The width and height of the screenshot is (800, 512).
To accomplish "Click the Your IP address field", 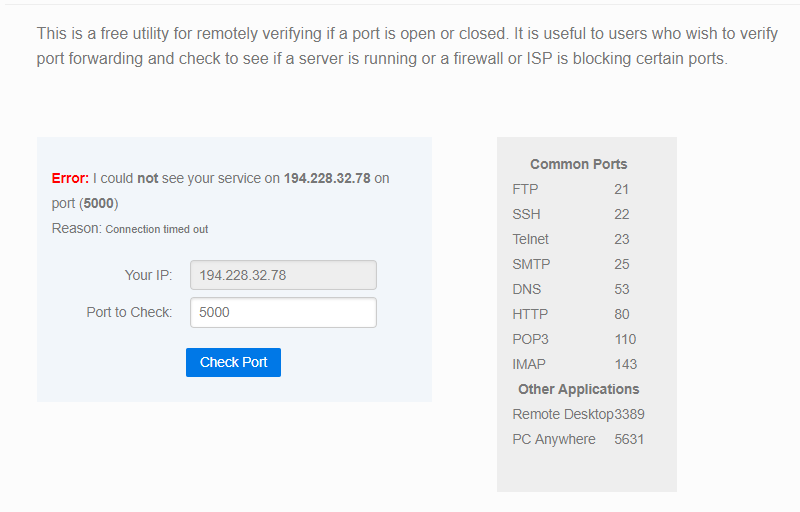I will (x=283, y=275).
